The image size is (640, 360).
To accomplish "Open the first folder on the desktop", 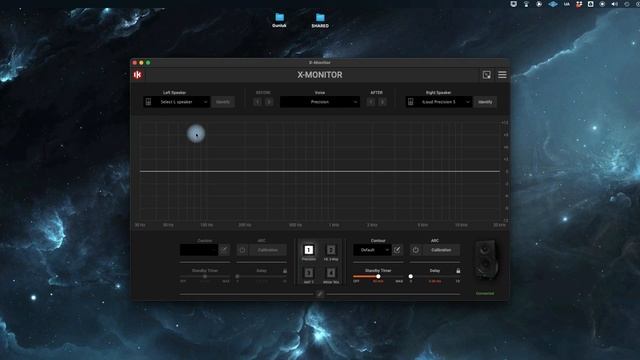I will pos(279,20).
